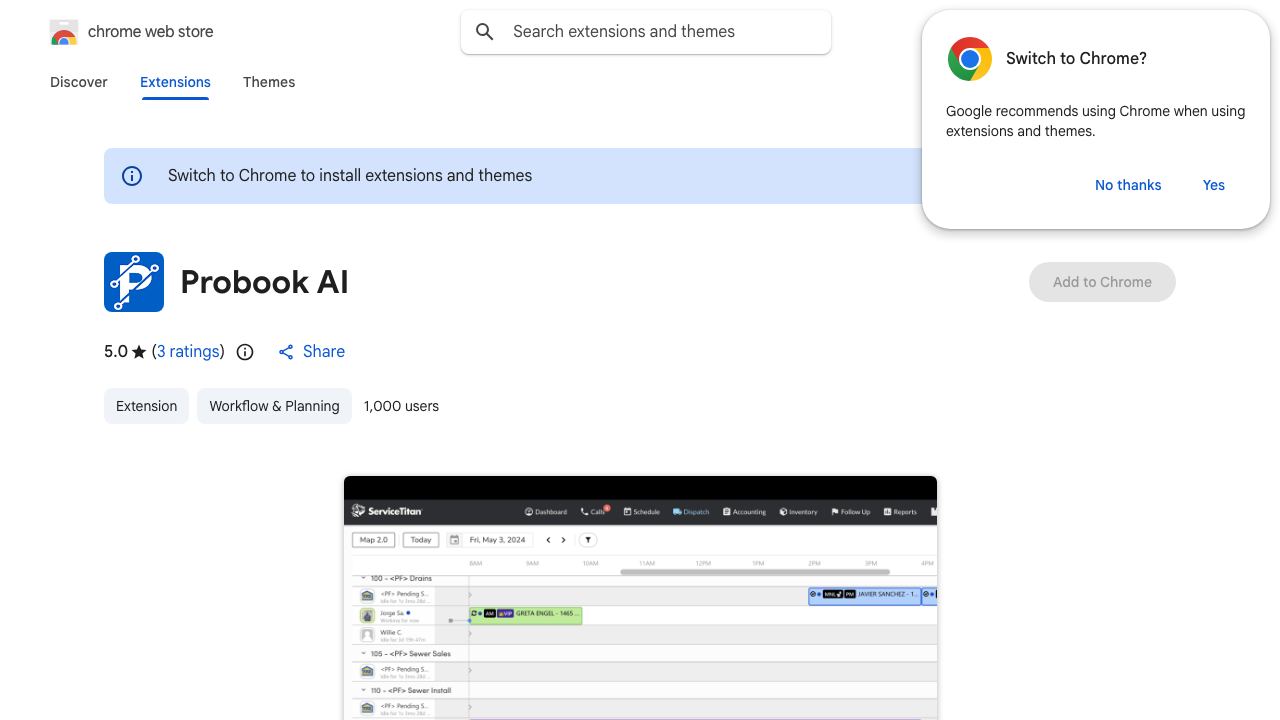Open the ServiceTitan dispatch screenshot preview
The image size is (1280, 720).
click(x=640, y=598)
